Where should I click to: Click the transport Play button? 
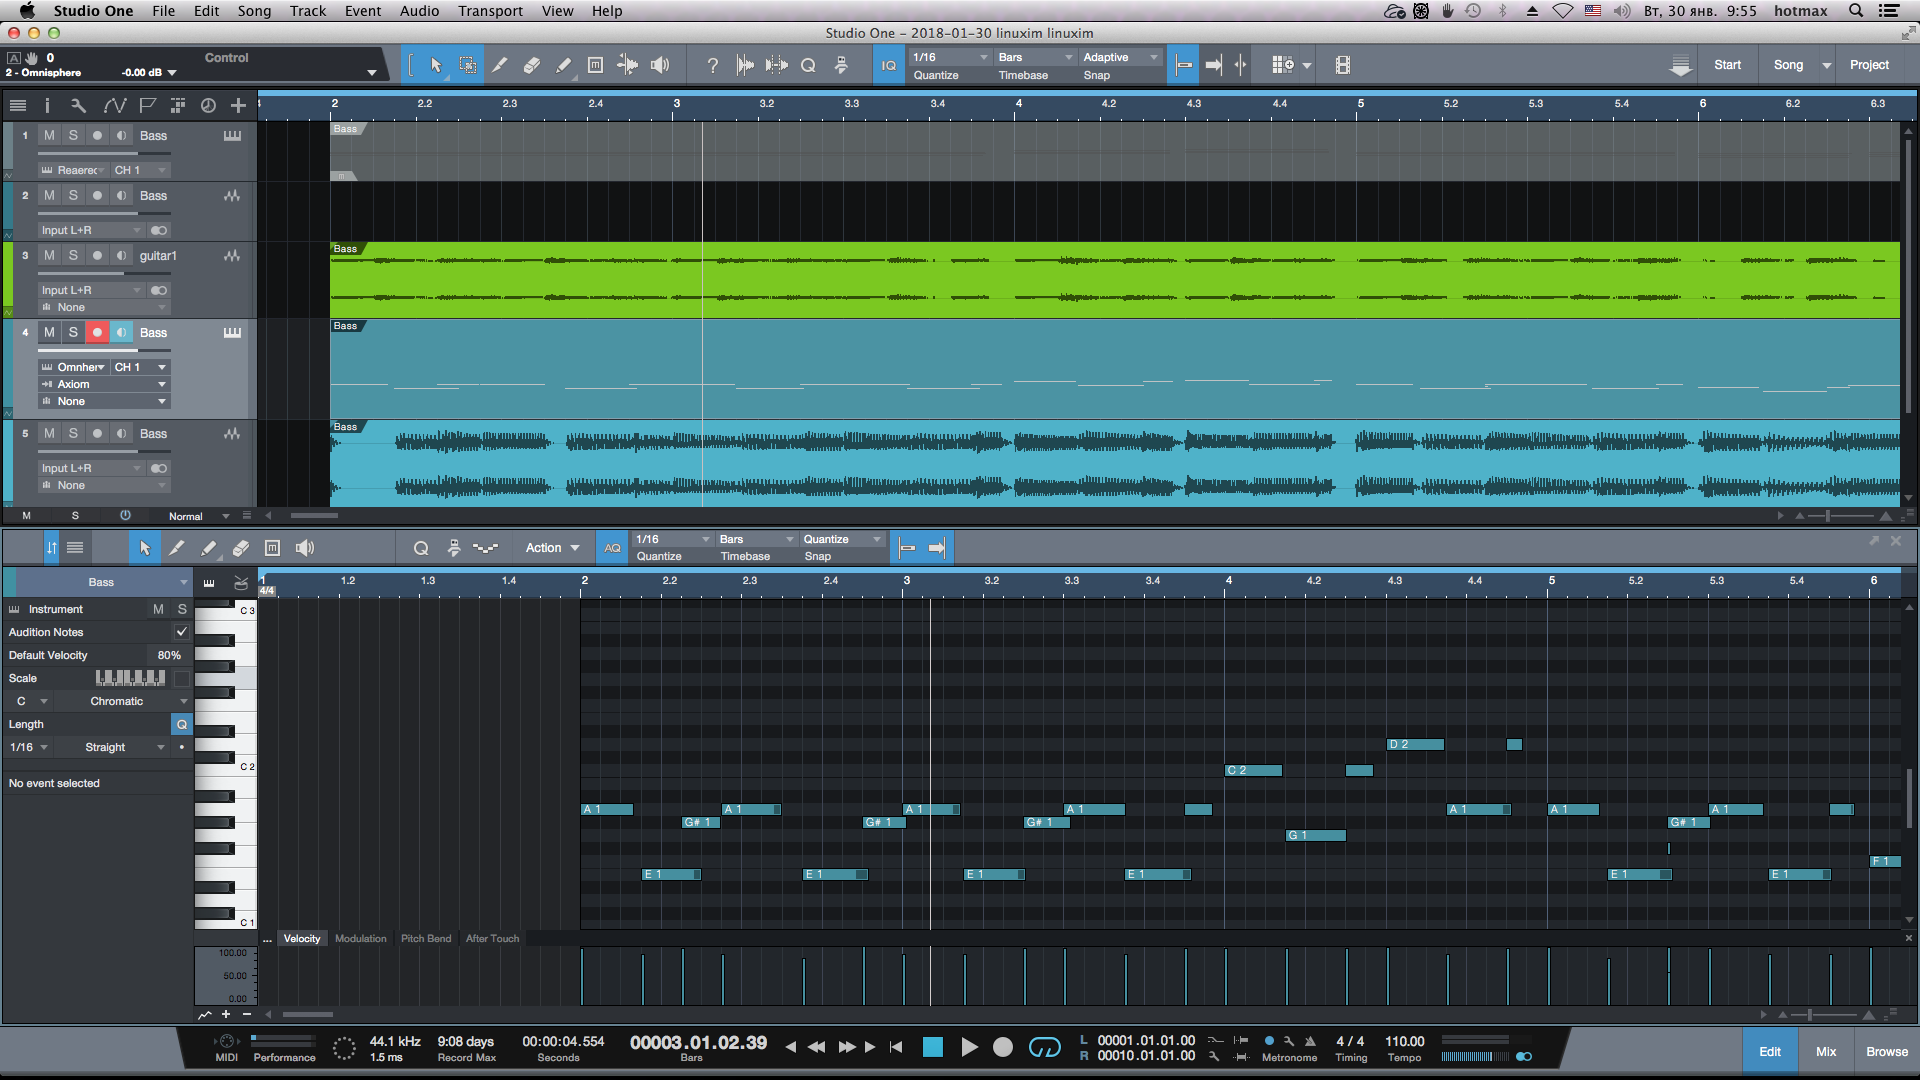969,1047
